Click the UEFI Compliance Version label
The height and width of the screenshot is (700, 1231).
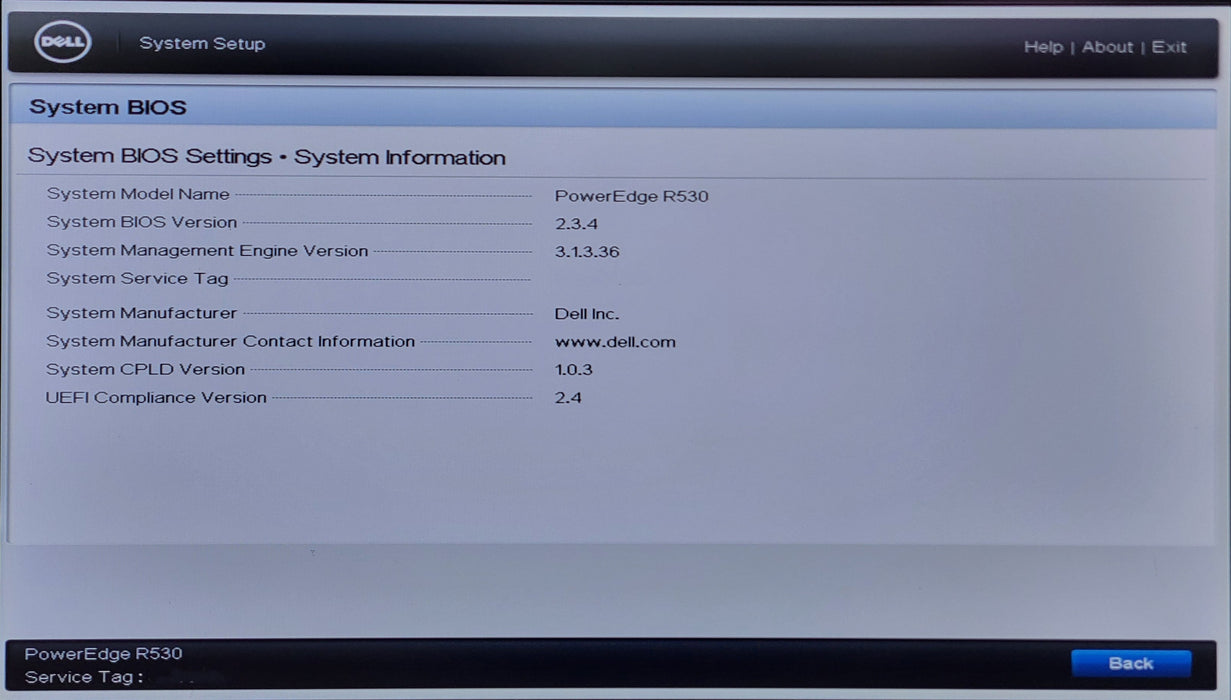156,397
